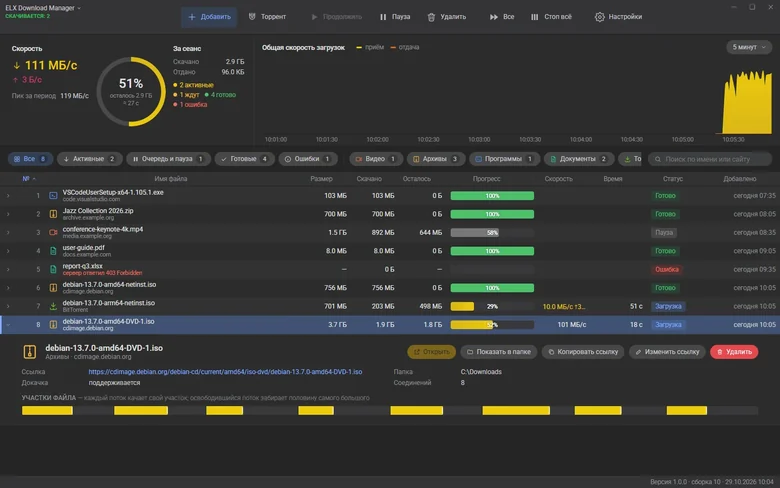The width and height of the screenshot is (780, 488).
Task: Click the Открыть button
Action: pos(431,352)
